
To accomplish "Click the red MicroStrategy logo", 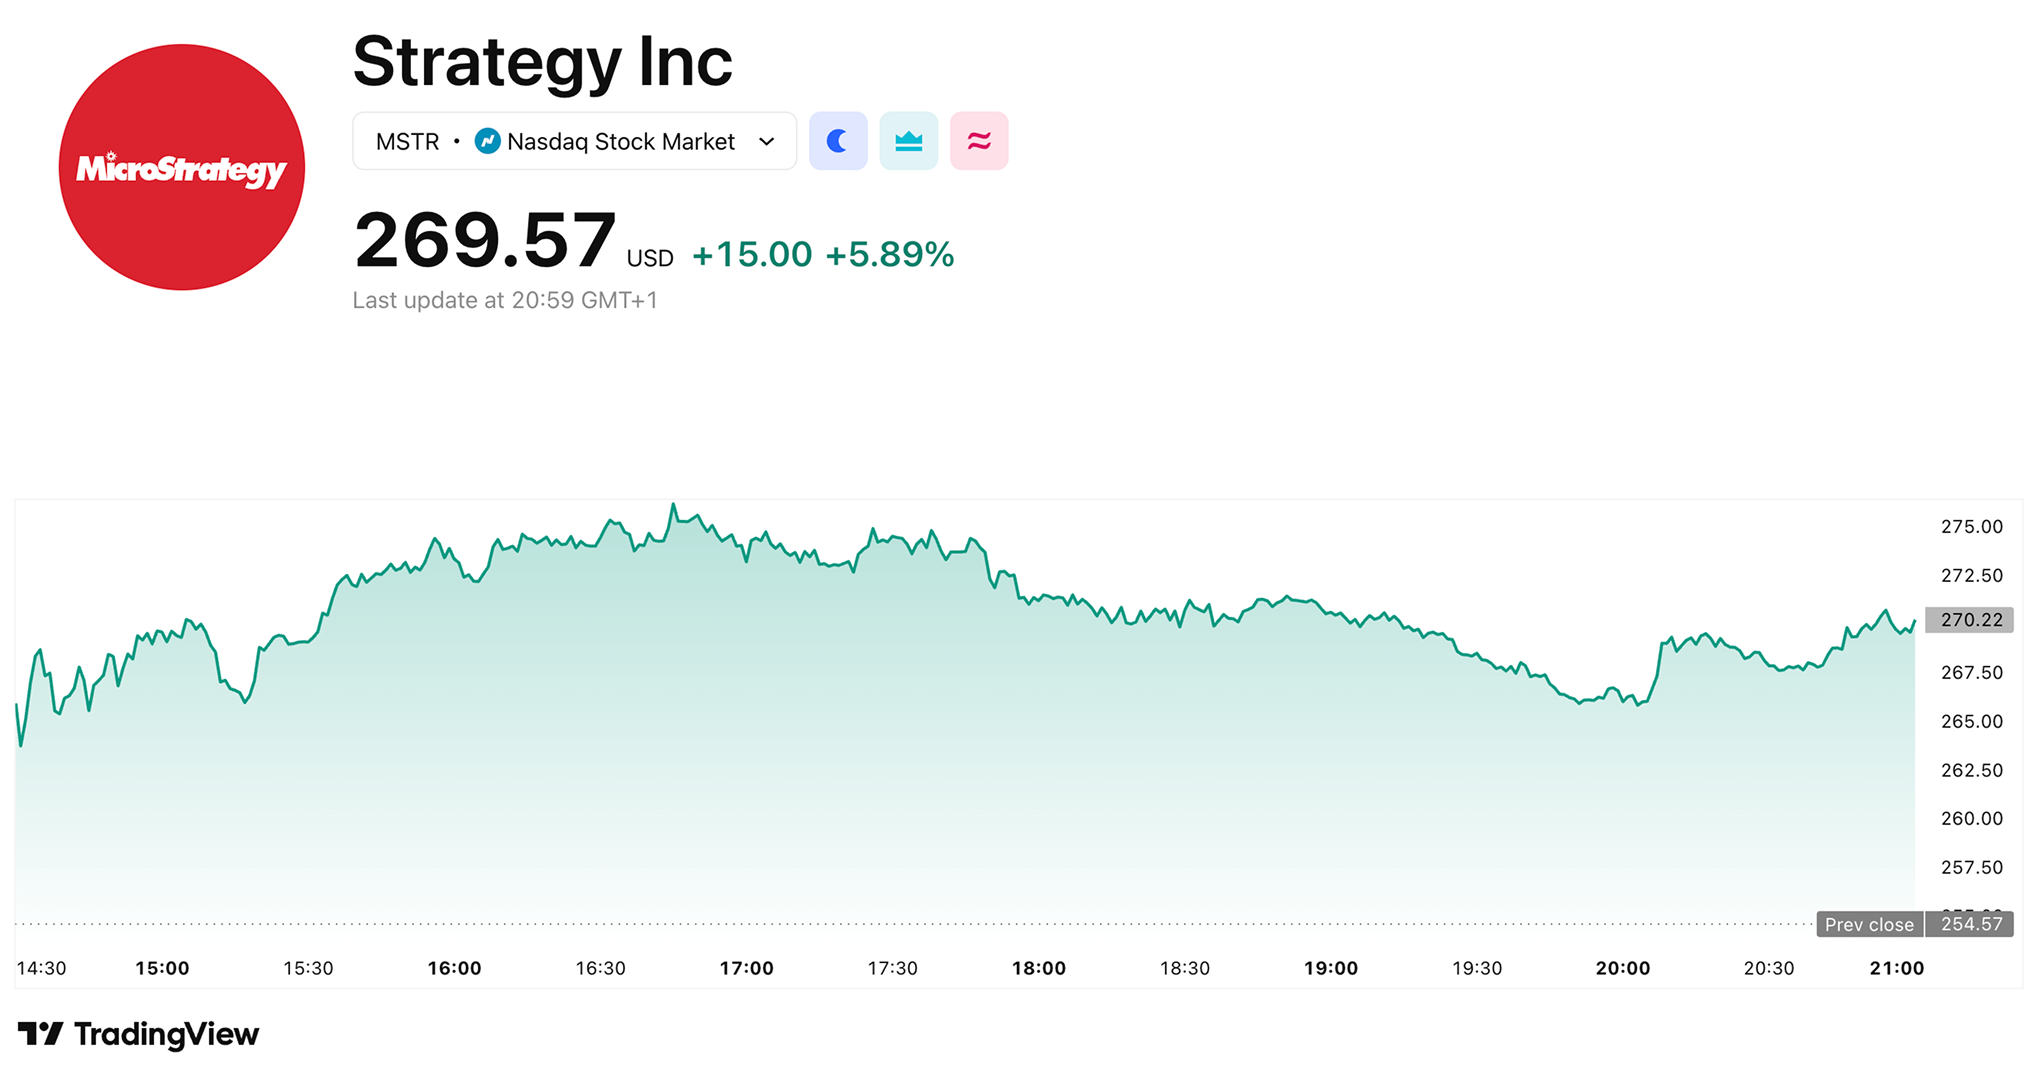I will [x=181, y=167].
